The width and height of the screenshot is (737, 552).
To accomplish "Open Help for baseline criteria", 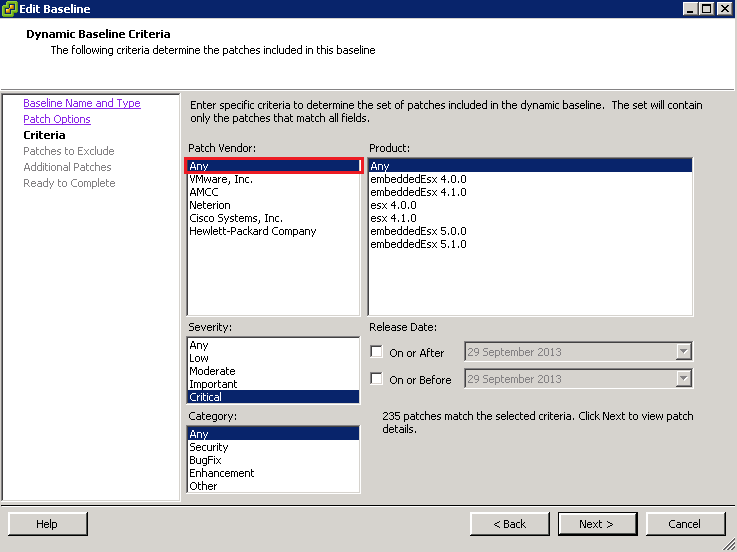I will [47, 524].
